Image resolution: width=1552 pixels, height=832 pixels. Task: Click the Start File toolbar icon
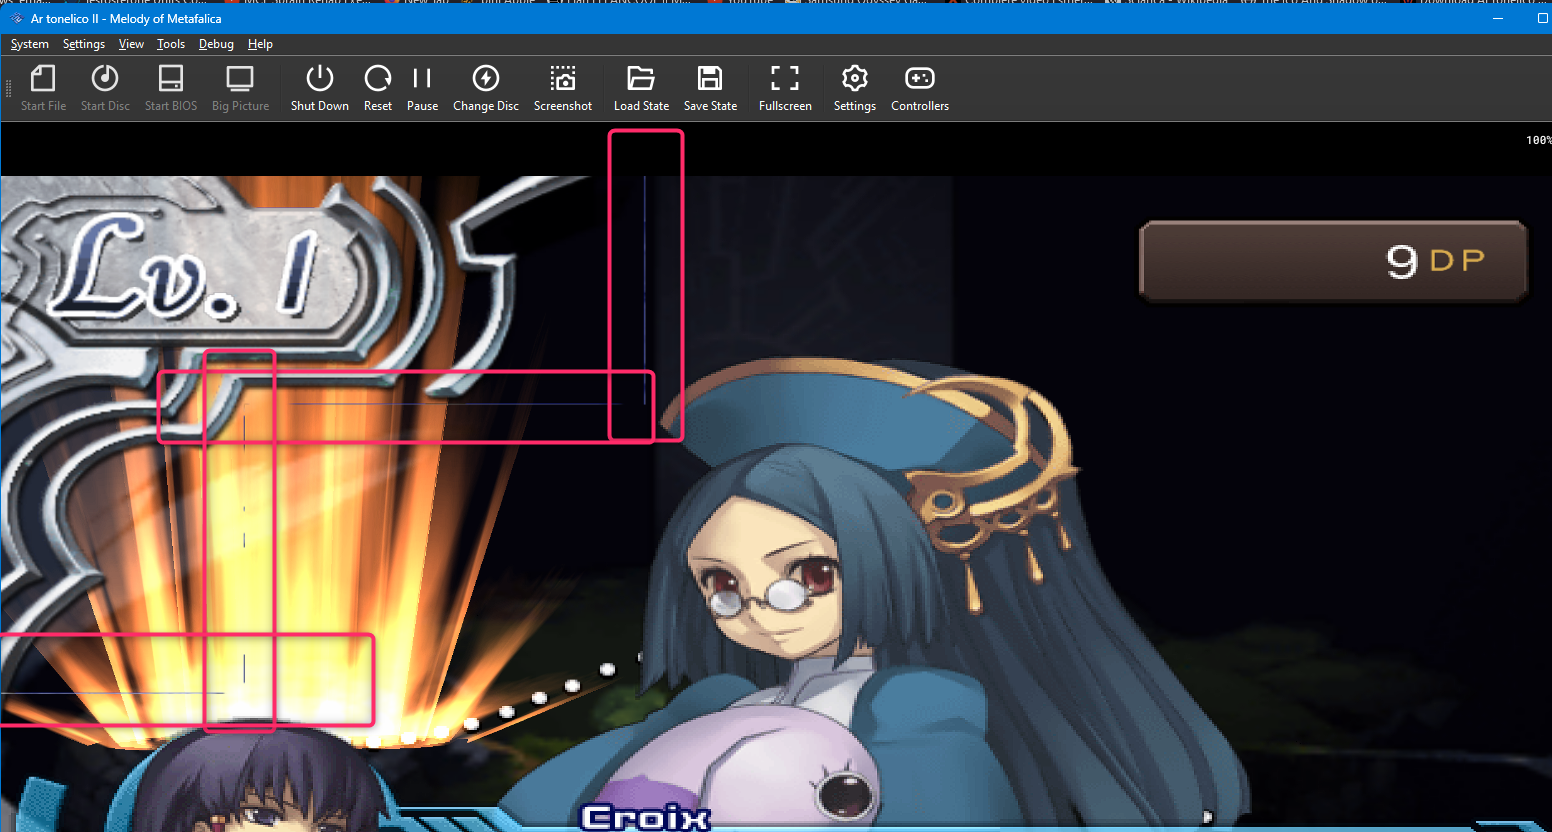[x=43, y=88]
